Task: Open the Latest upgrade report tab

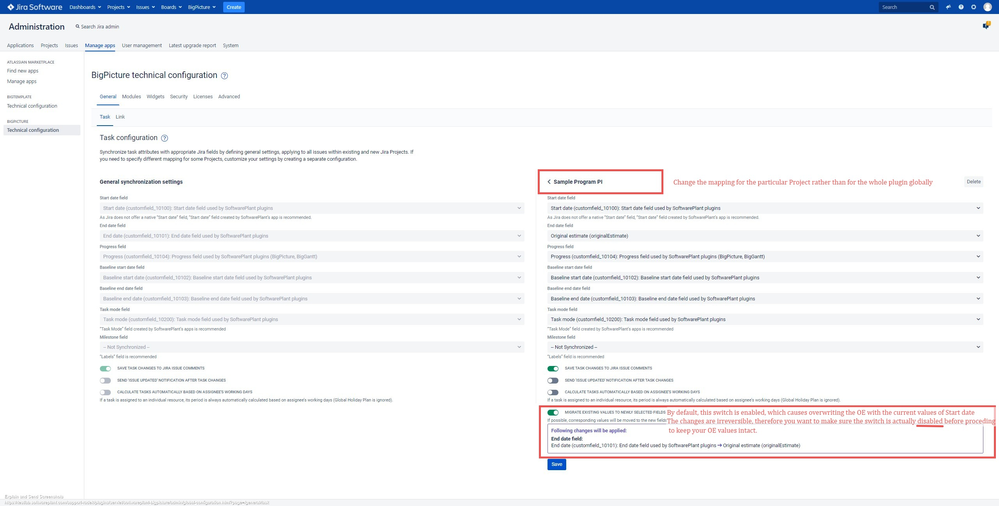Action: [x=192, y=46]
